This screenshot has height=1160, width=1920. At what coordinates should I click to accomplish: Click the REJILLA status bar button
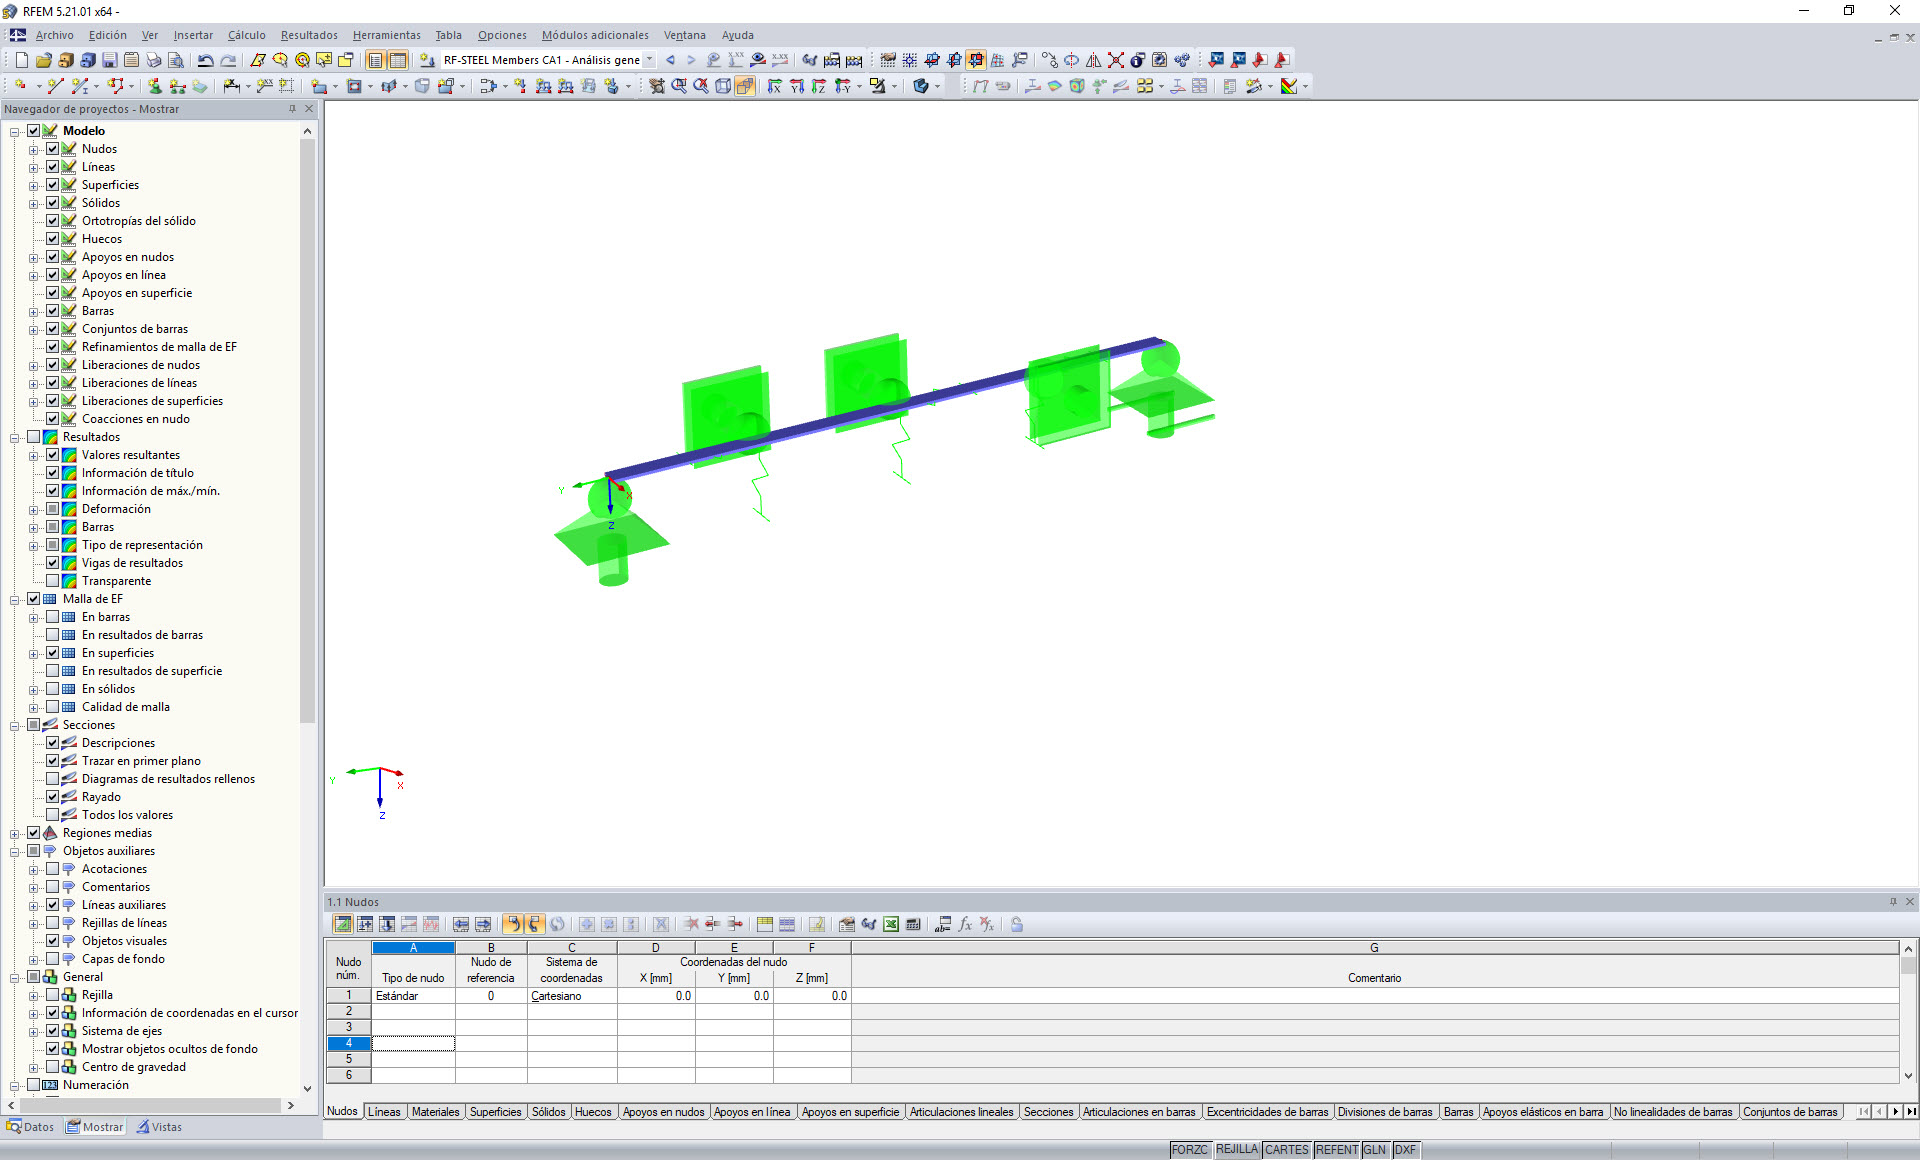click(1236, 1150)
